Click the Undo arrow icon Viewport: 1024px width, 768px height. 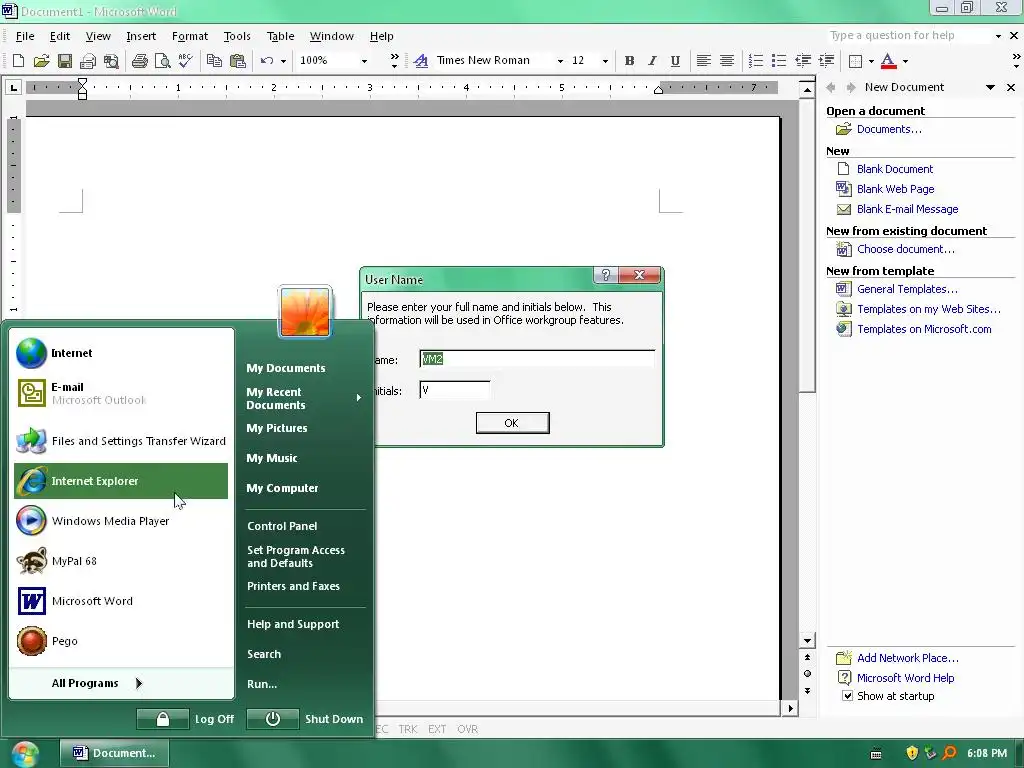(266, 61)
